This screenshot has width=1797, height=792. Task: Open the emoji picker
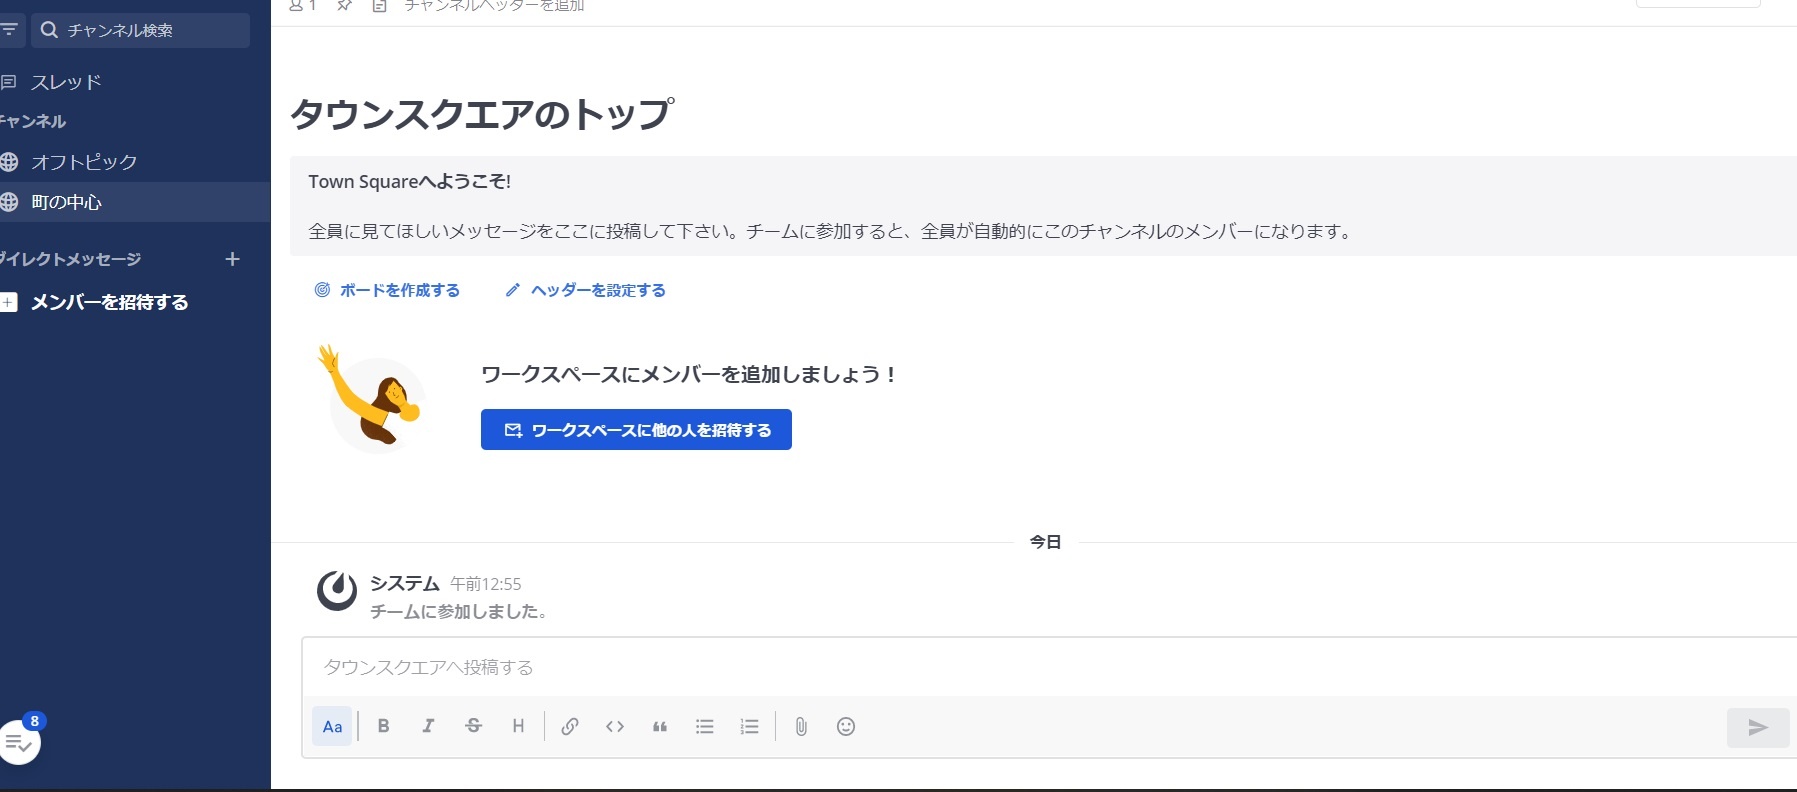click(846, 727)
